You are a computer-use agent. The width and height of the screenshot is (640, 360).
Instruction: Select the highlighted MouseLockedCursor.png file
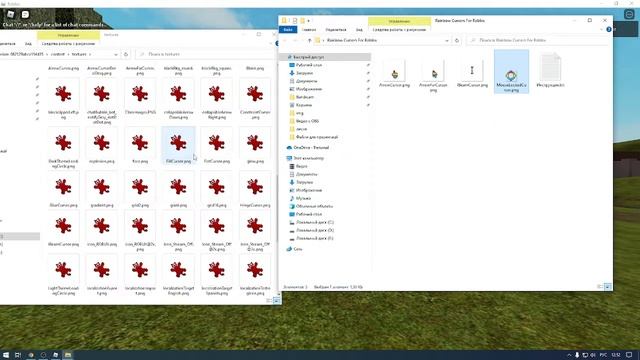[x=511, y=72]
